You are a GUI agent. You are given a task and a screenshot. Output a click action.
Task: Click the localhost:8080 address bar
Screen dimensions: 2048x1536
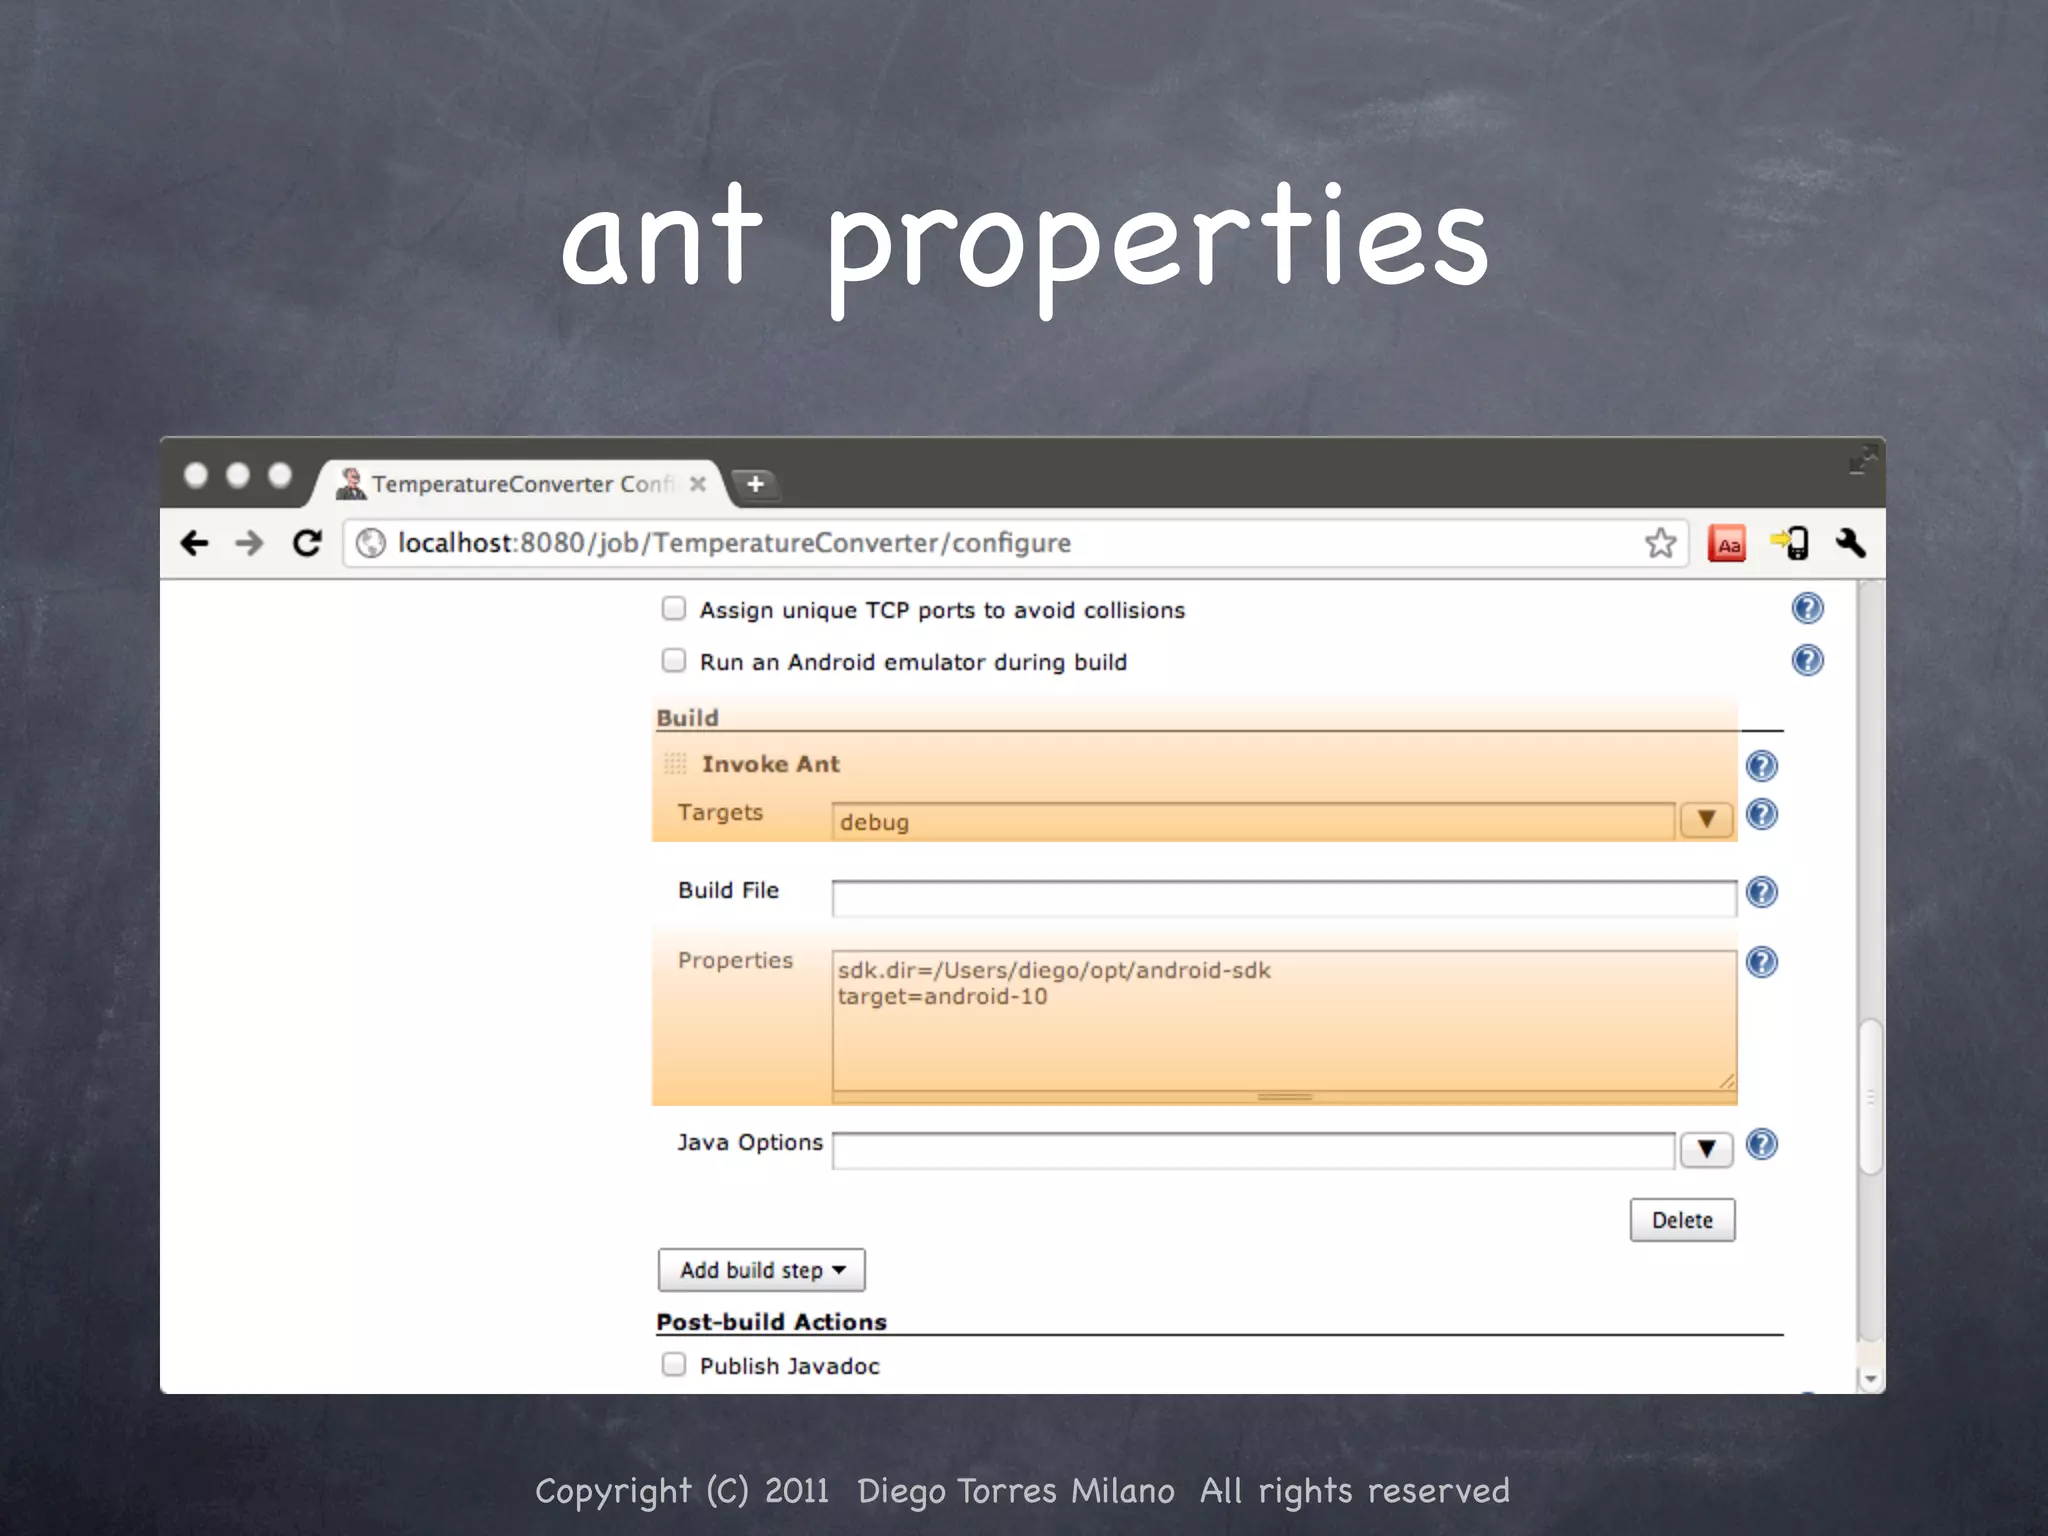[x=1015, y=543]
